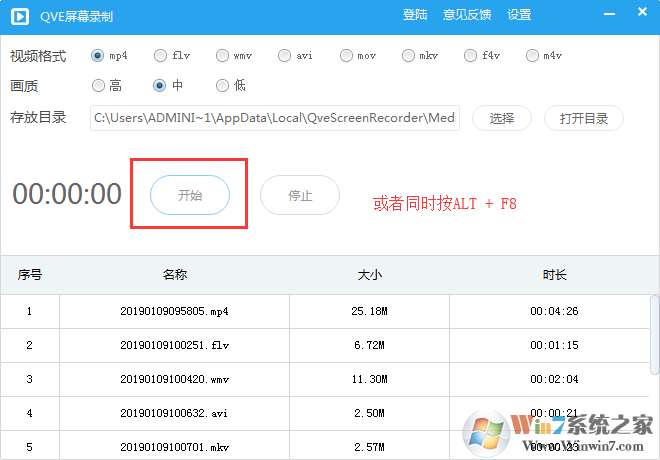
Task: Start recording with 开始 button
Action: (x=190, y=195)
